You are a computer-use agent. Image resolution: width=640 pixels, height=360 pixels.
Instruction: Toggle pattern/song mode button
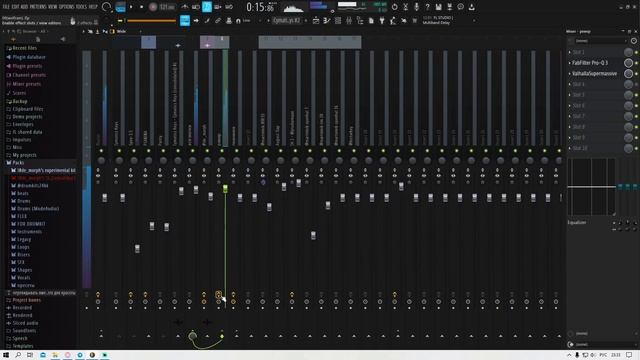pyautogui.click(x=120, y=7)
